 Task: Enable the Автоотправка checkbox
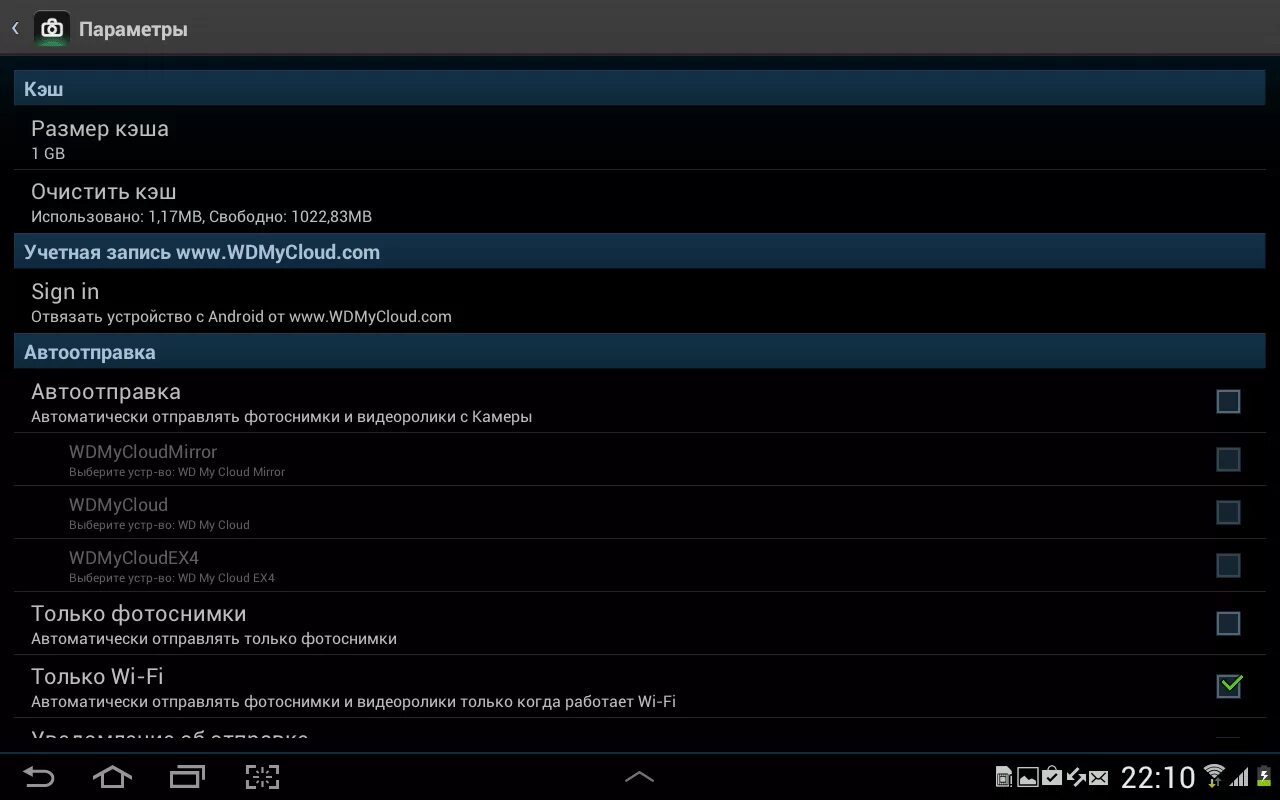[1228, 401]
